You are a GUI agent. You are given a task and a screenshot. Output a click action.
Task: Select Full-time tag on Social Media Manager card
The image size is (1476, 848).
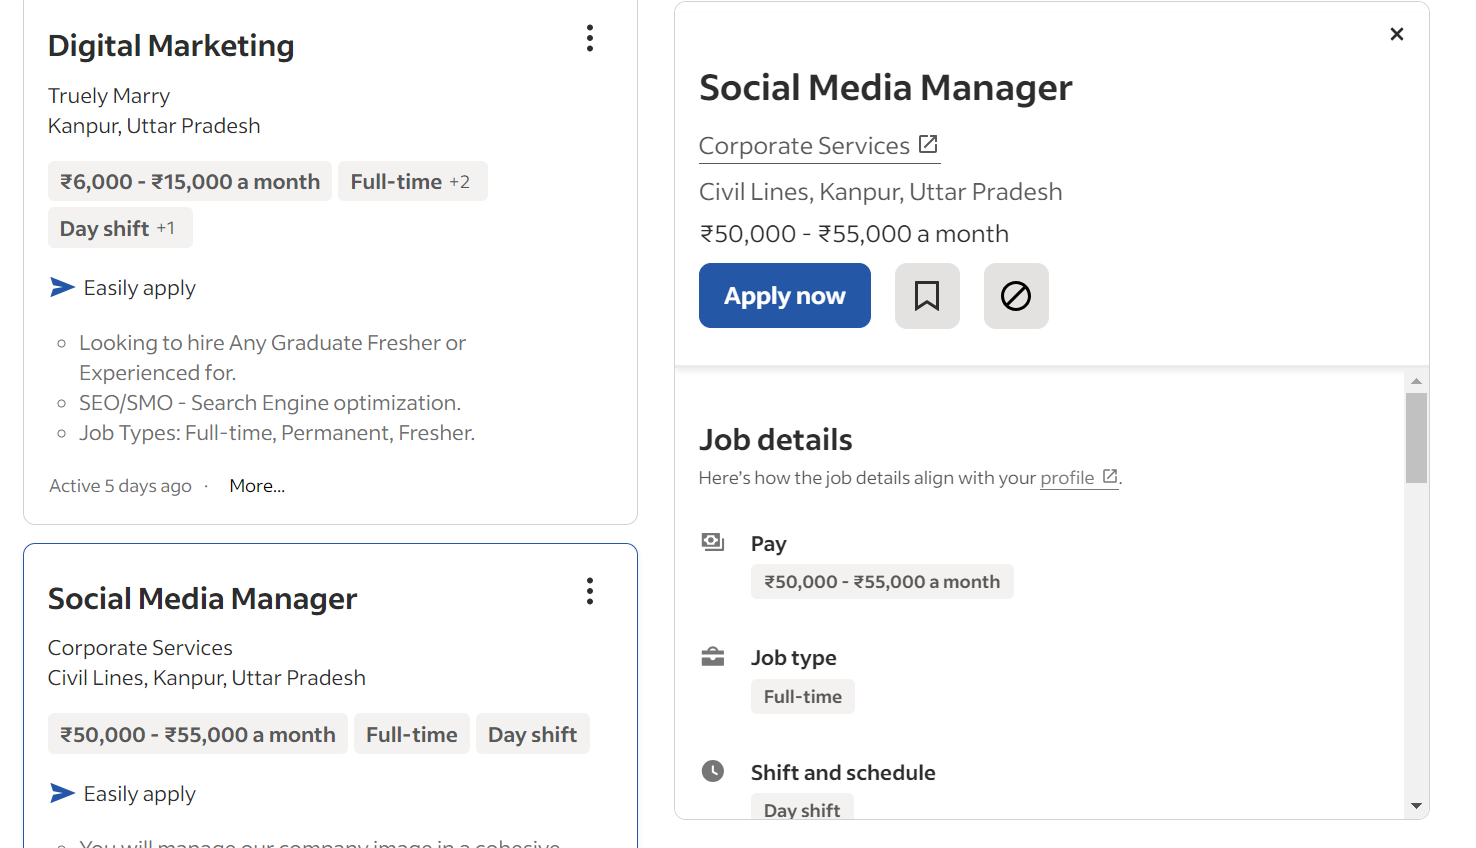tap(412, 734)
